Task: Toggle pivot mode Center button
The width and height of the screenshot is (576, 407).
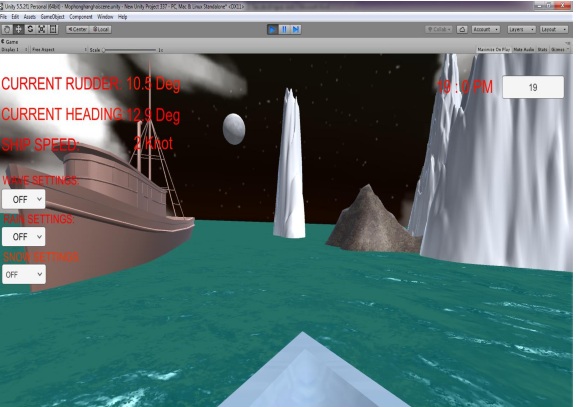Action: pos(77,29)
